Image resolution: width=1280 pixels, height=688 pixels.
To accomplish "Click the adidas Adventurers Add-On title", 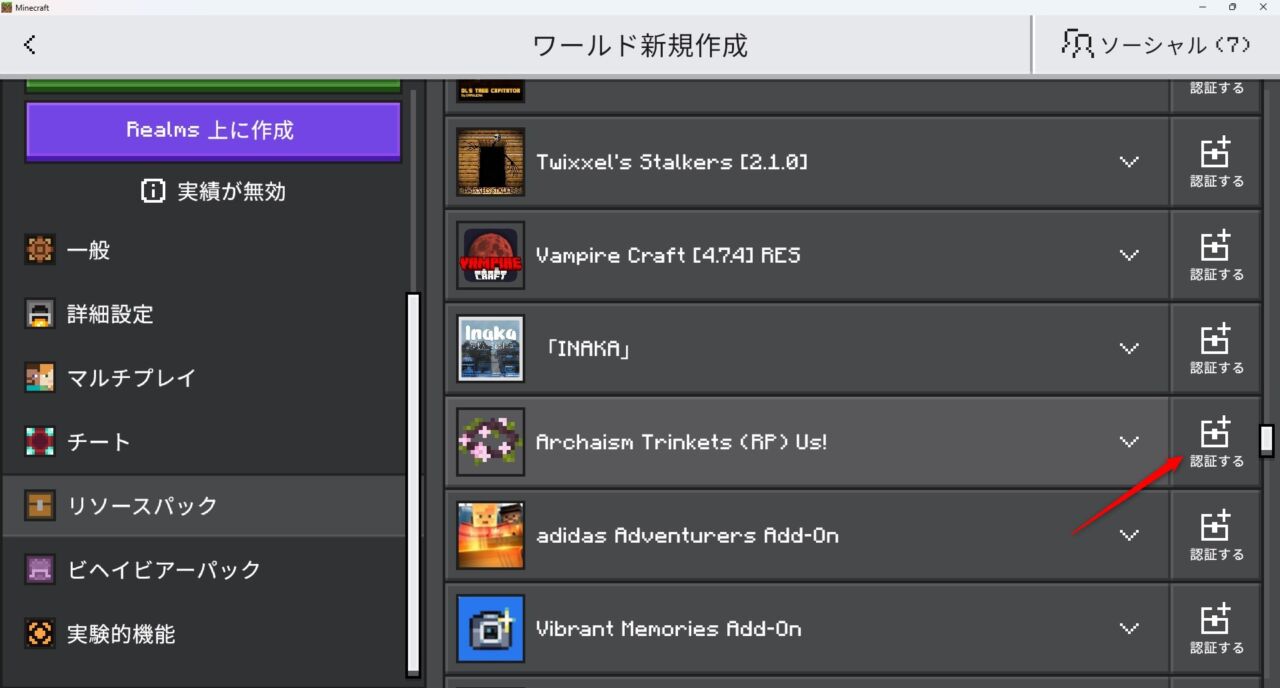I will [x=688, y=535].
